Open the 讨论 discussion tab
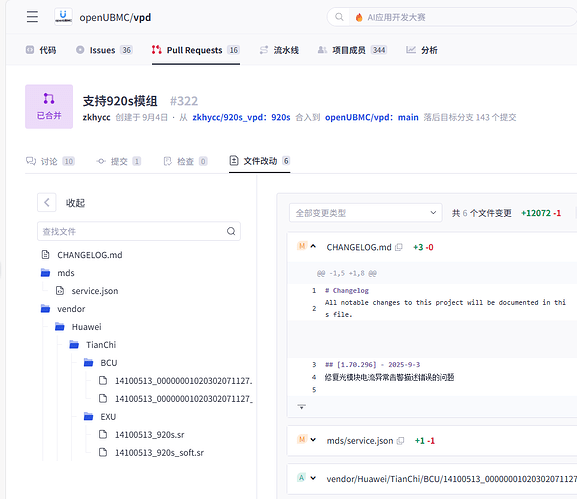 [50, 161]
